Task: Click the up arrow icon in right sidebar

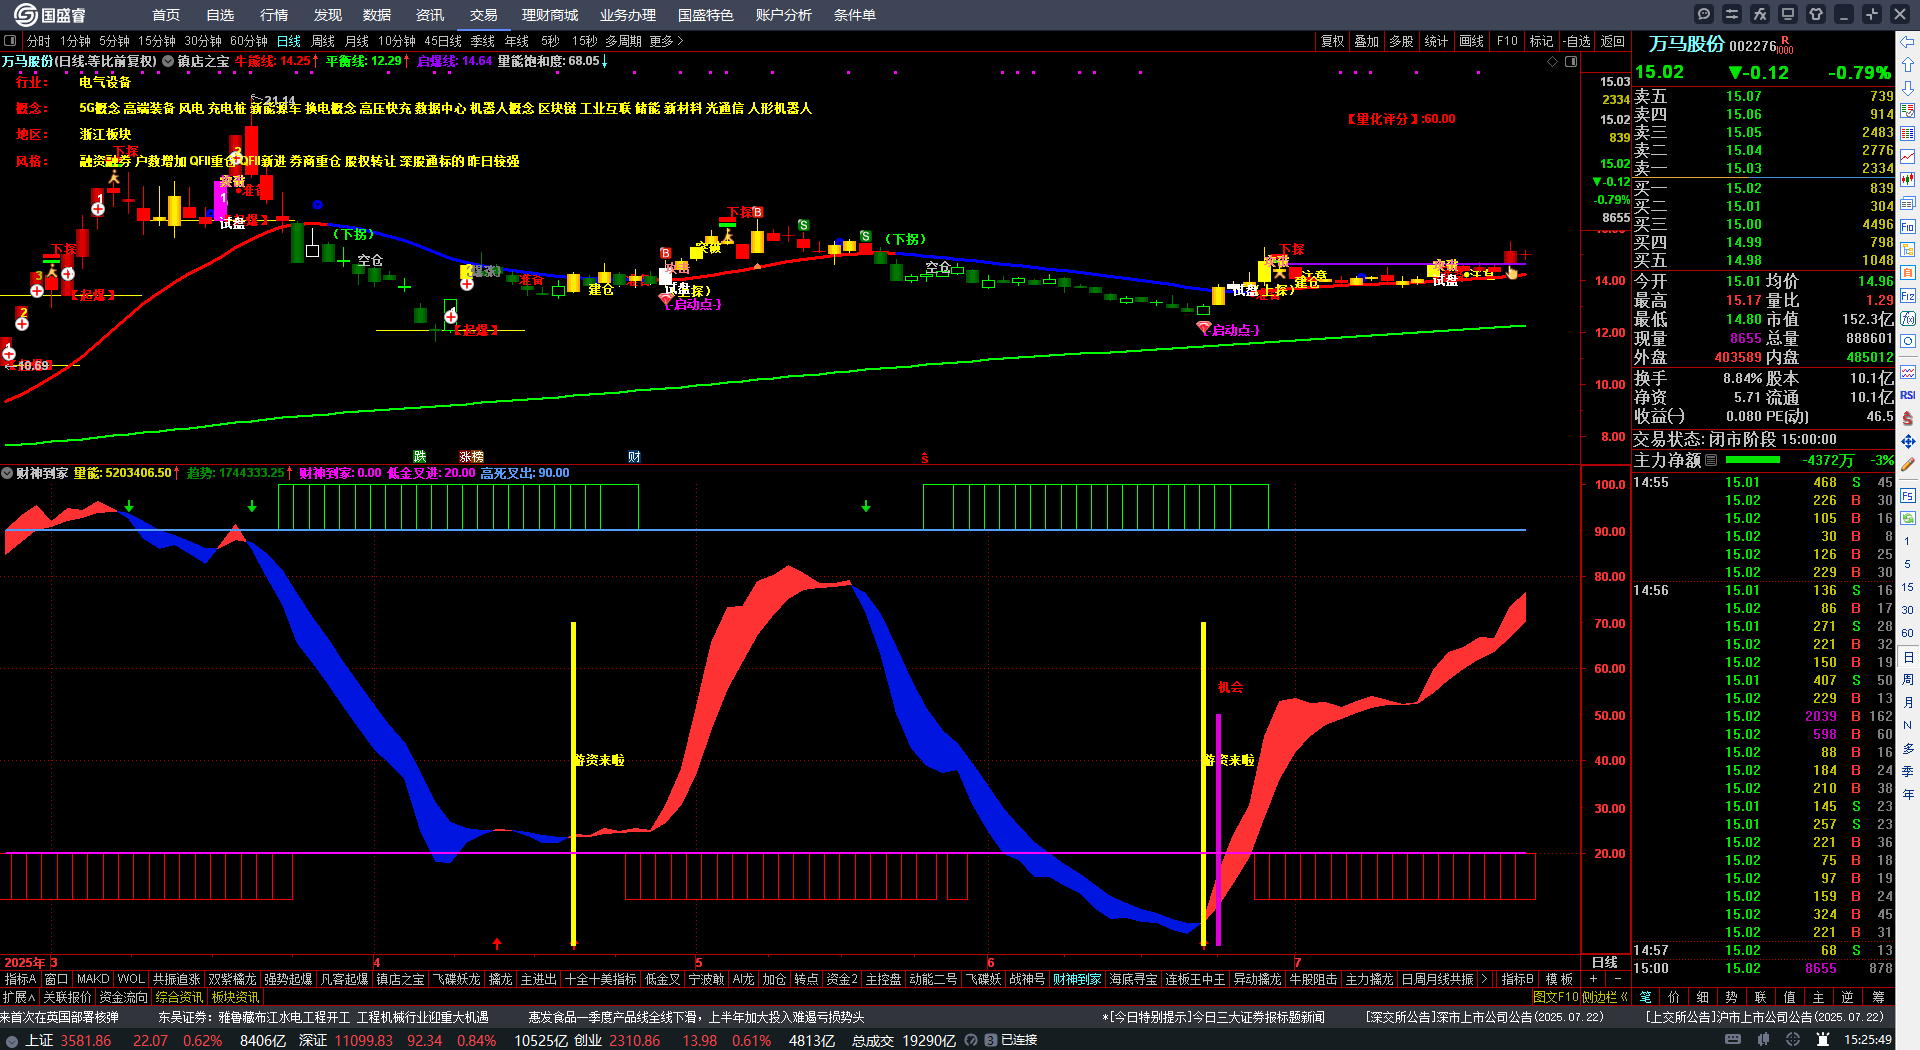Action: [x=1908, y=65]
